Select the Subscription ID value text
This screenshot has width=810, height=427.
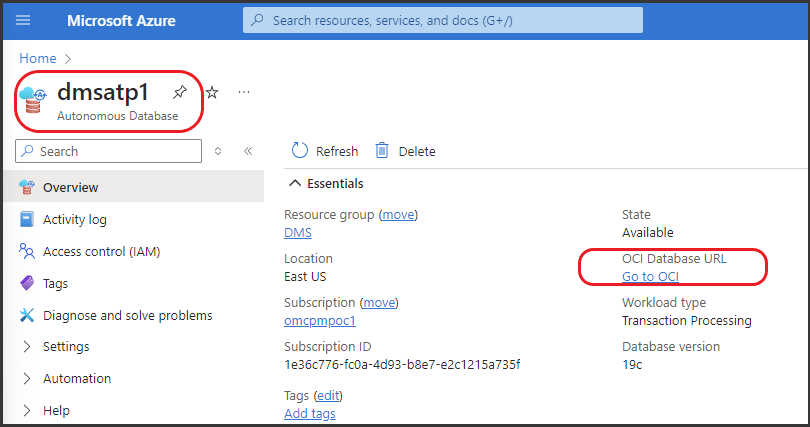tap(402, 365)
